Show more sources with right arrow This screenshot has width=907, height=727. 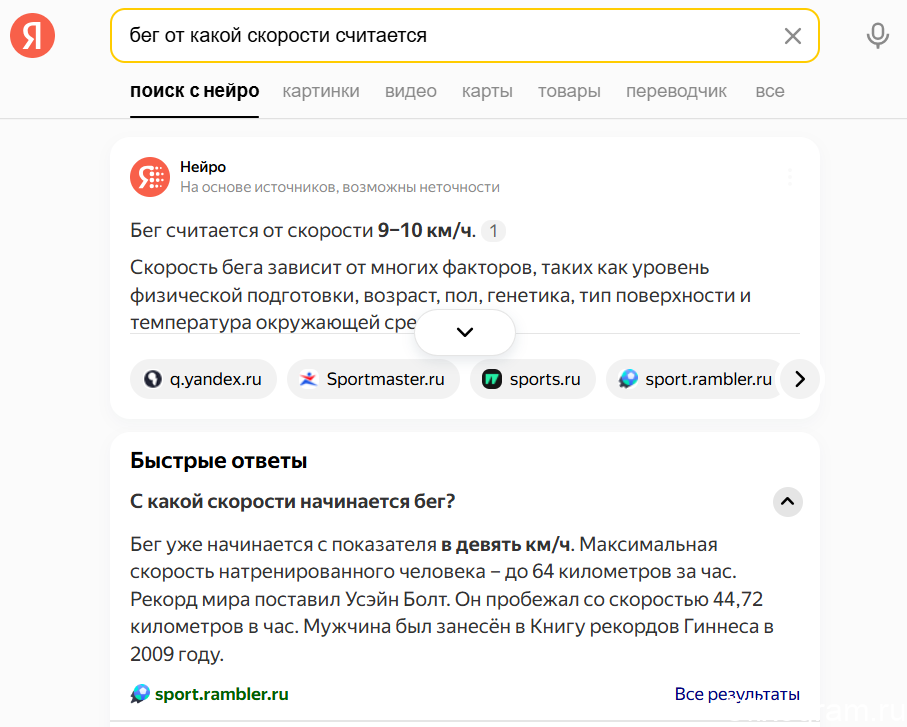click(x=800, y=379)
